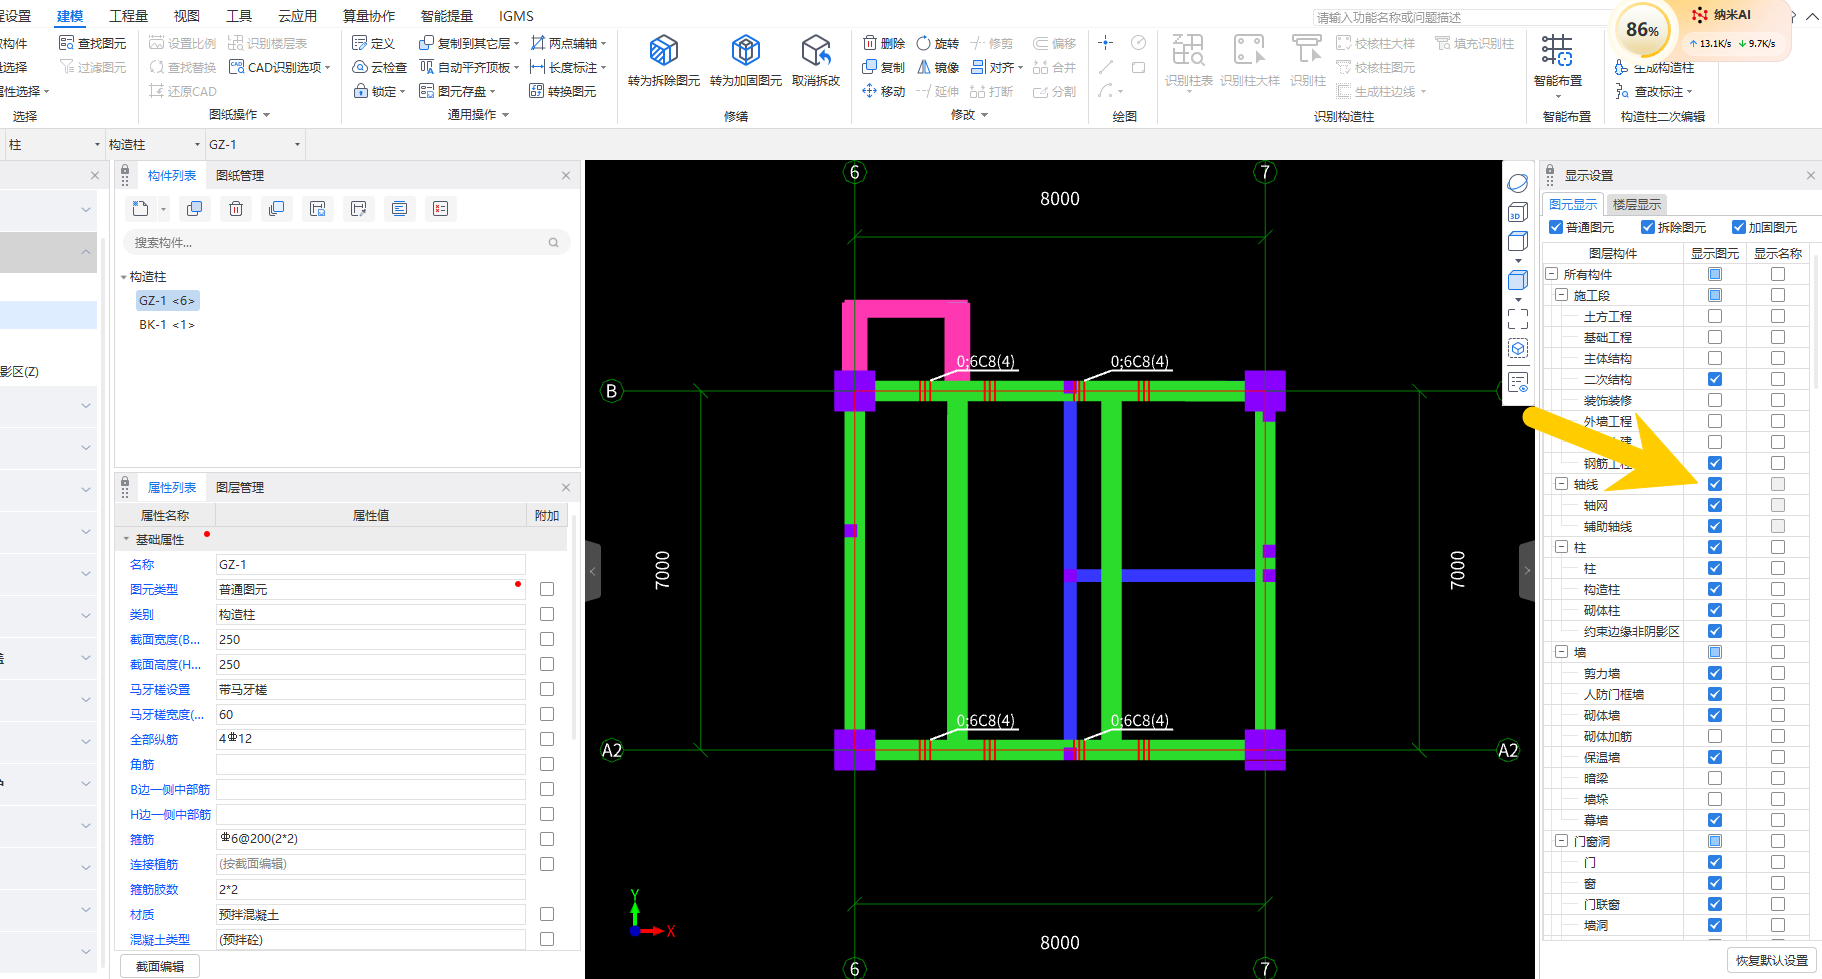Select the 镜像 mirror tool

(x=938, y=67)
